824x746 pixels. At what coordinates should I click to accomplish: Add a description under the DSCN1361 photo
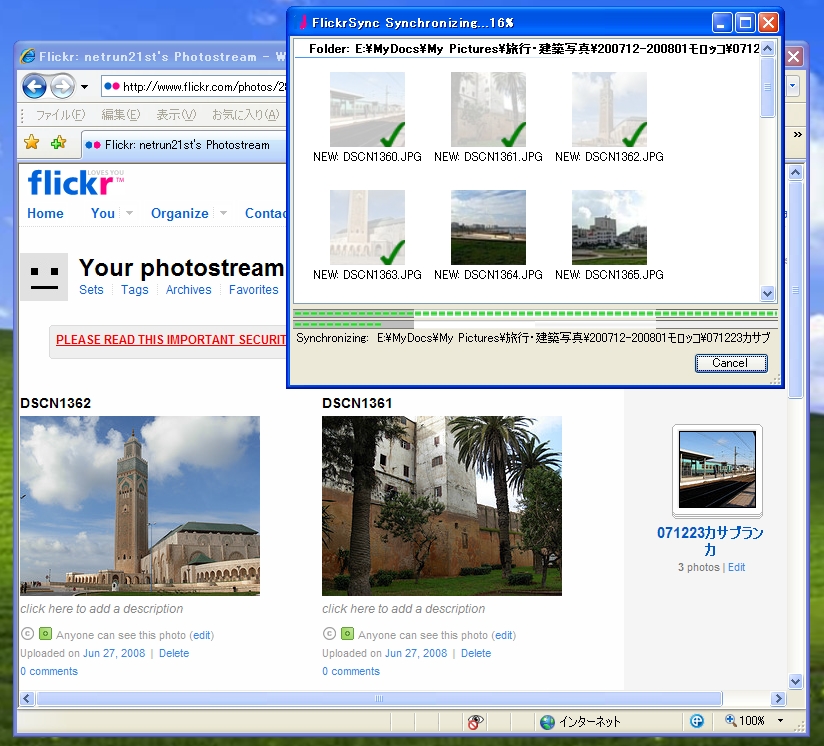404,609
